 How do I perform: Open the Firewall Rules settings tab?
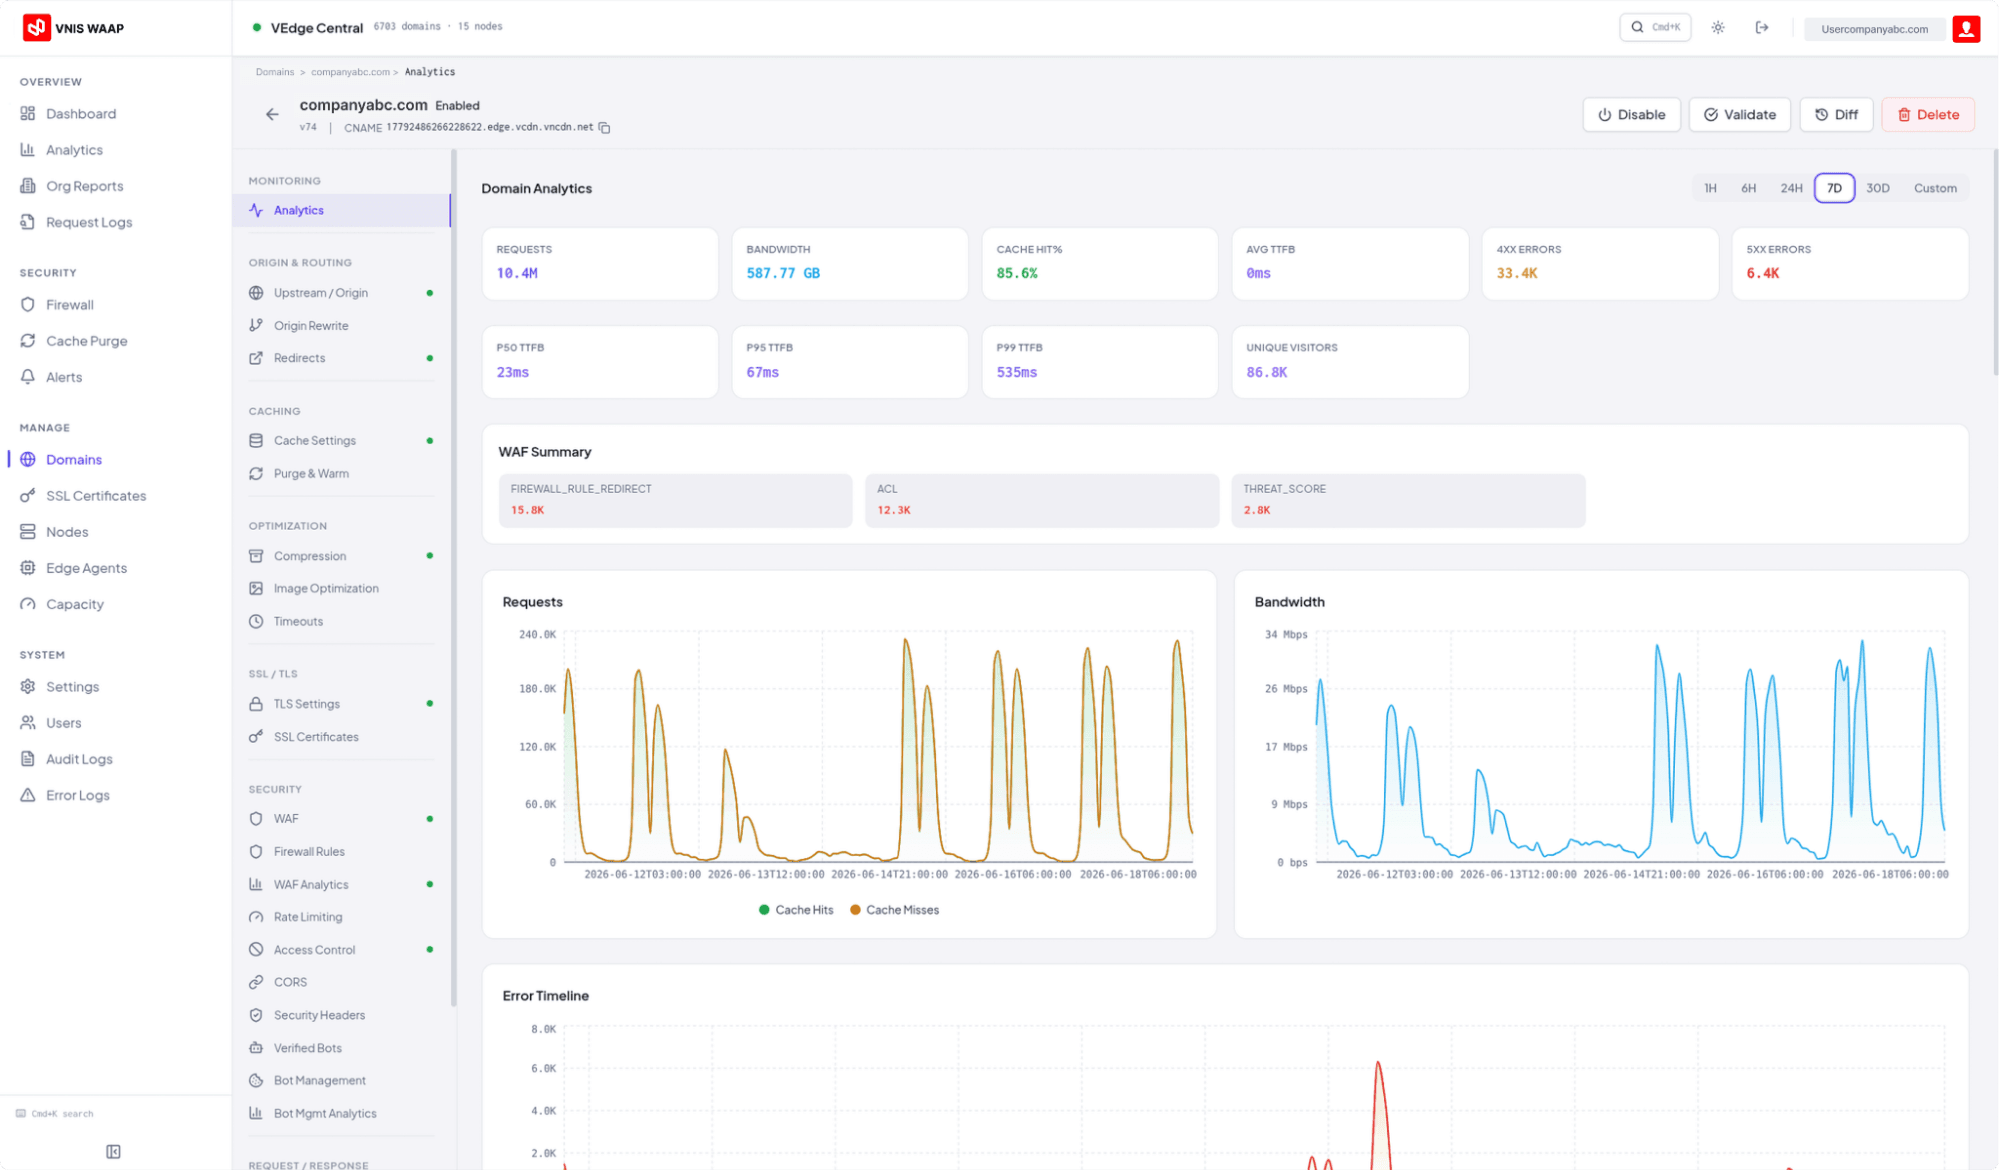(309, 852)
